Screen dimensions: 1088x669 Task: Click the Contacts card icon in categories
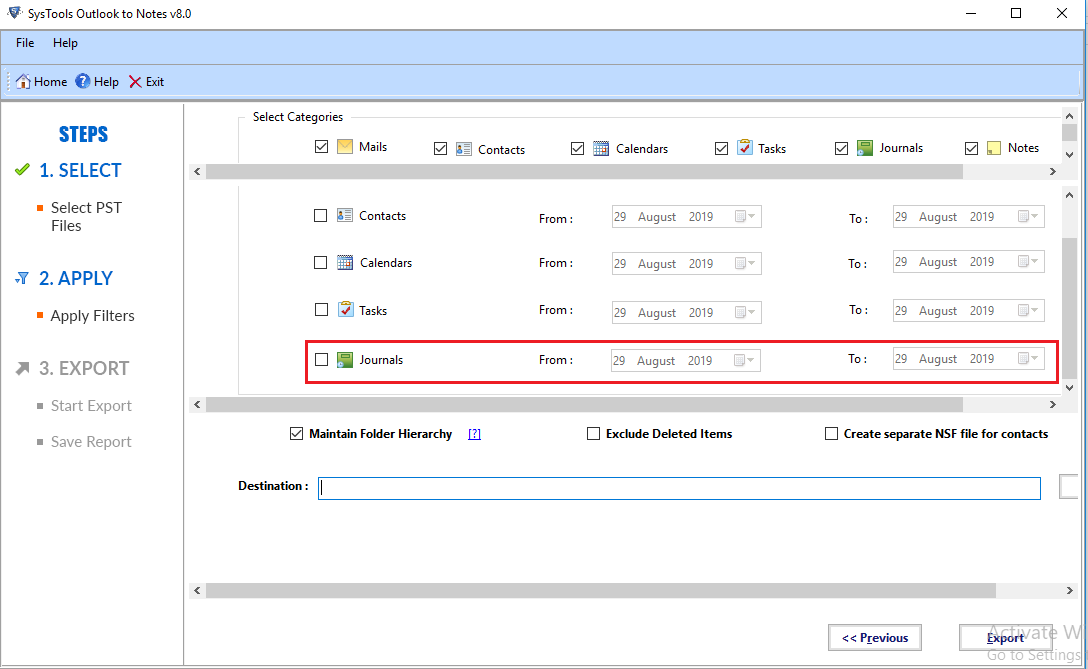point(464,149)
